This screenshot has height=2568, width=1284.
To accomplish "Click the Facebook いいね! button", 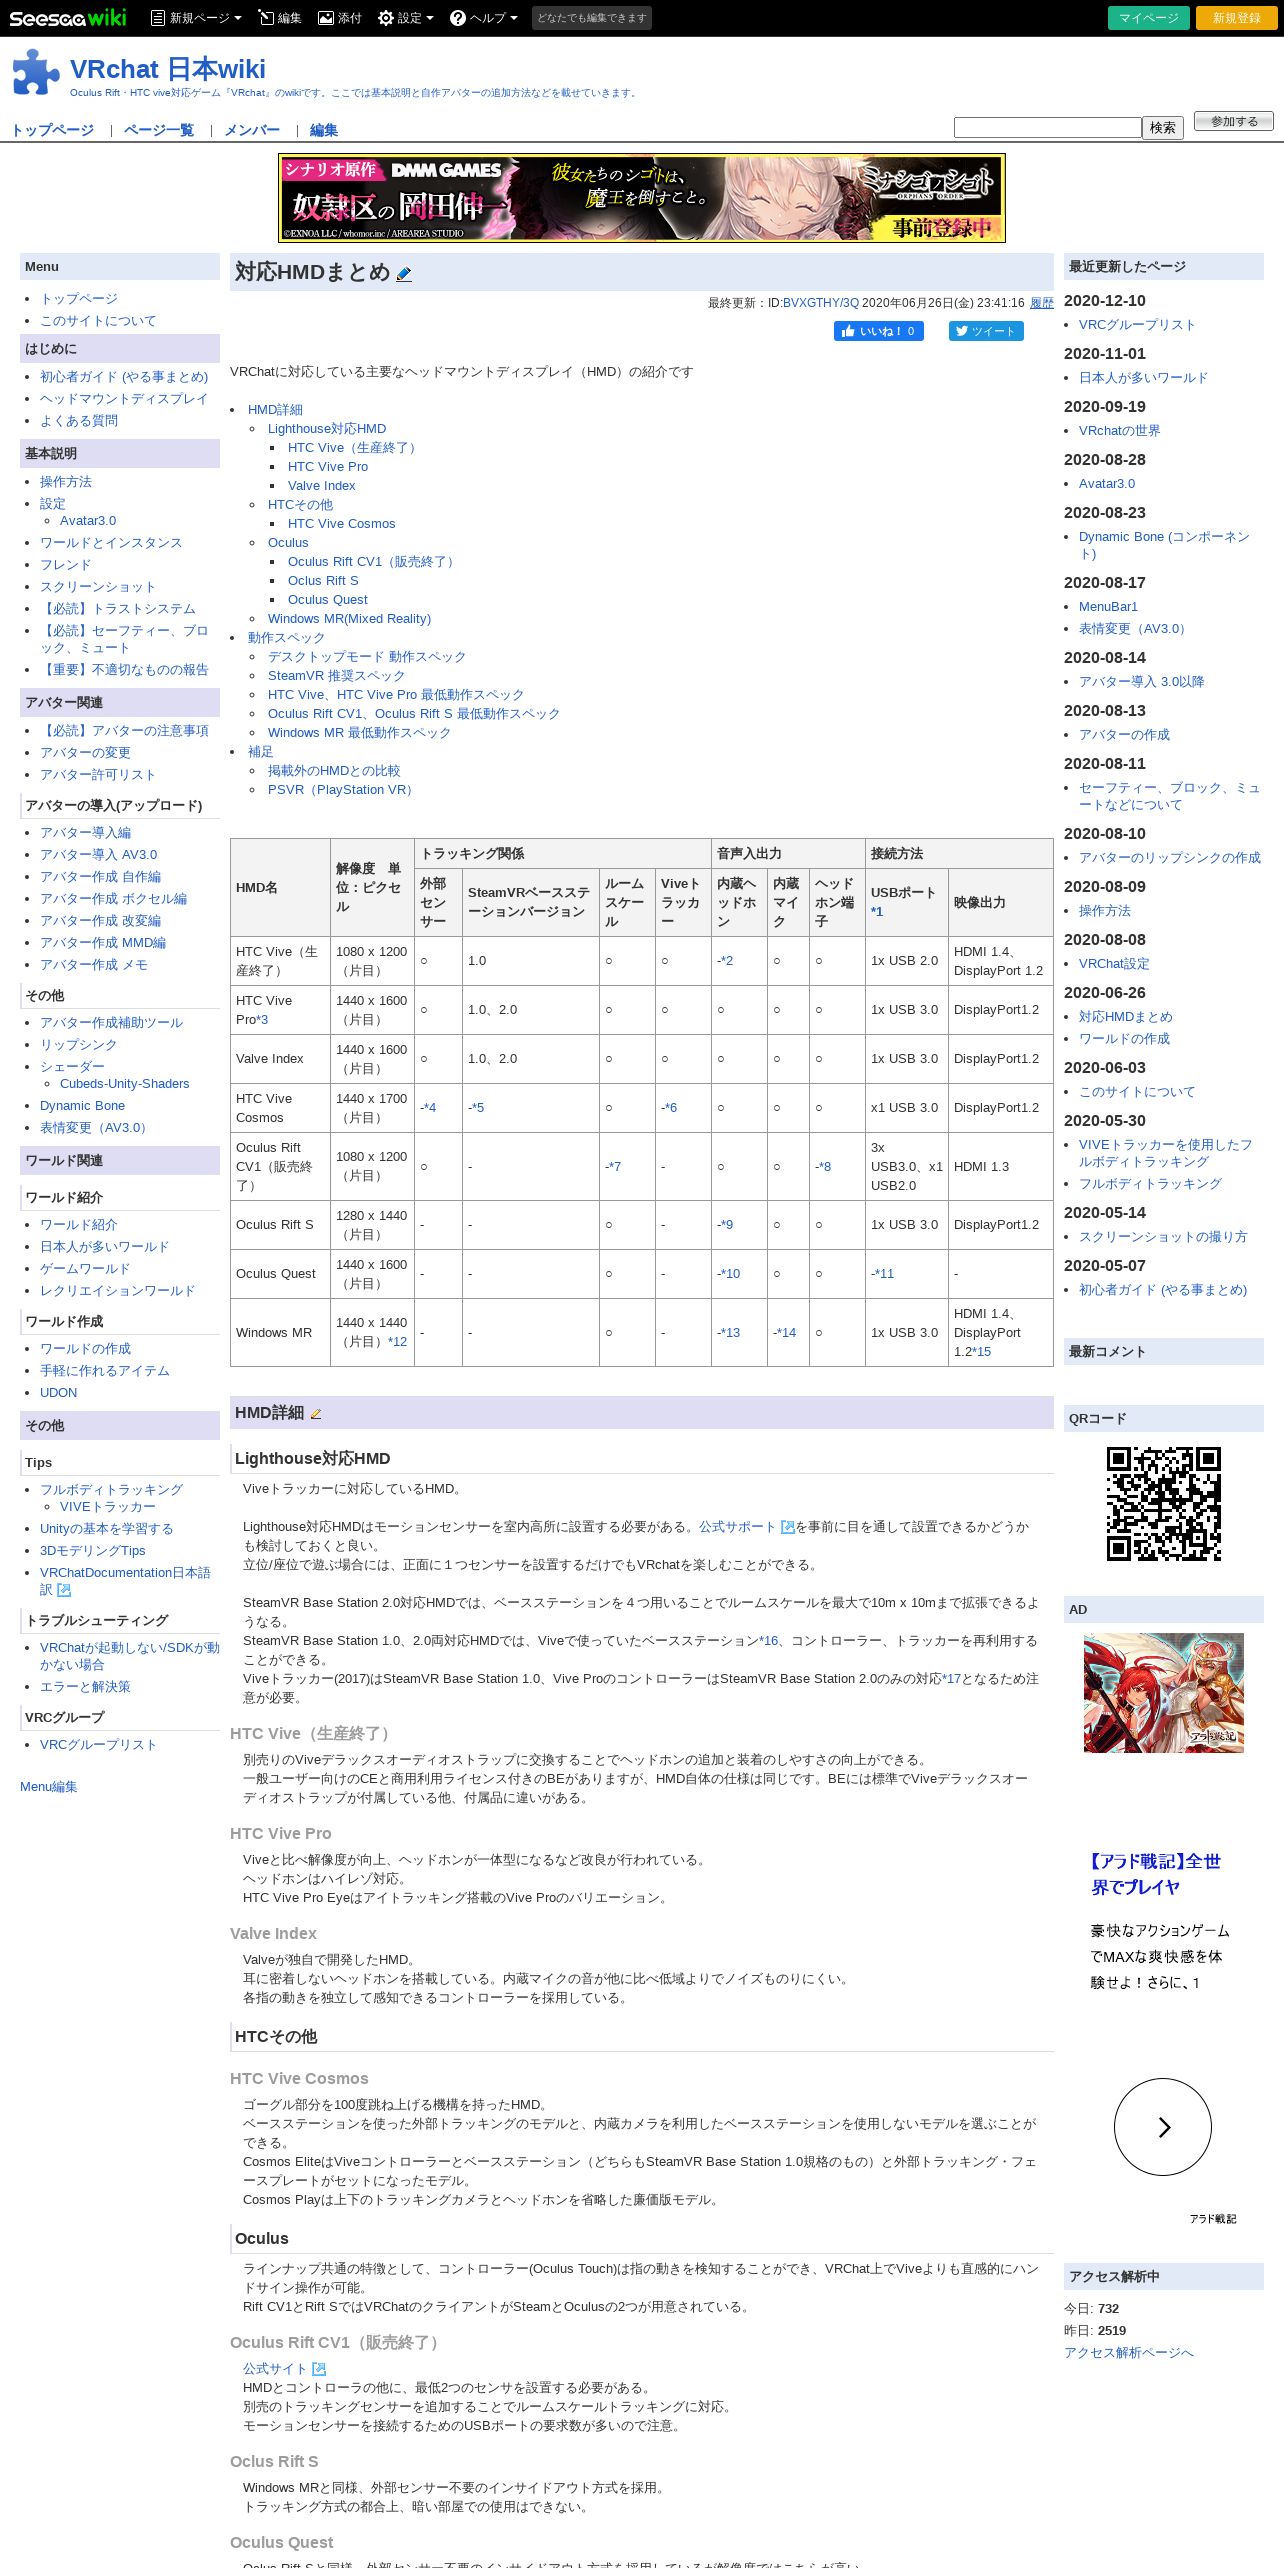I will pos(879,331).
